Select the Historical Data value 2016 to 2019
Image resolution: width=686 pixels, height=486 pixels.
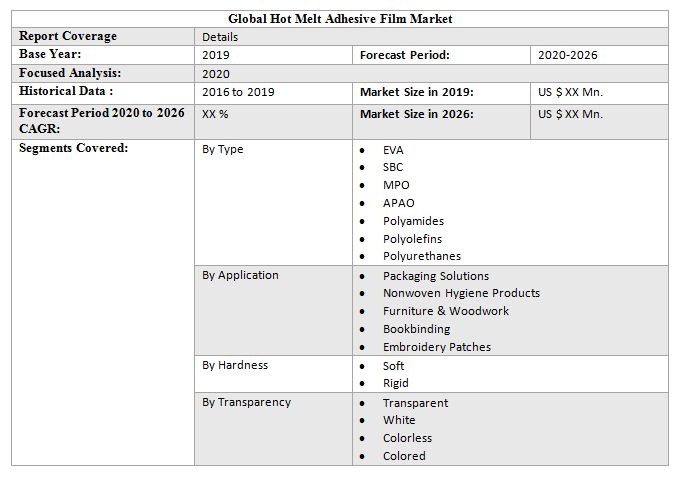point(238,92)
